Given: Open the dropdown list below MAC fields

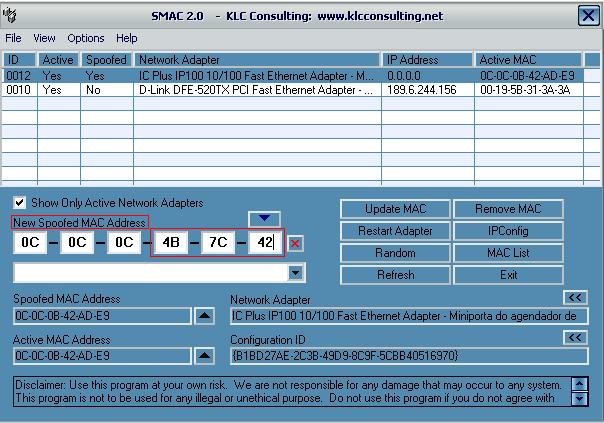Looking at the screenshot, I should [295, 273].
